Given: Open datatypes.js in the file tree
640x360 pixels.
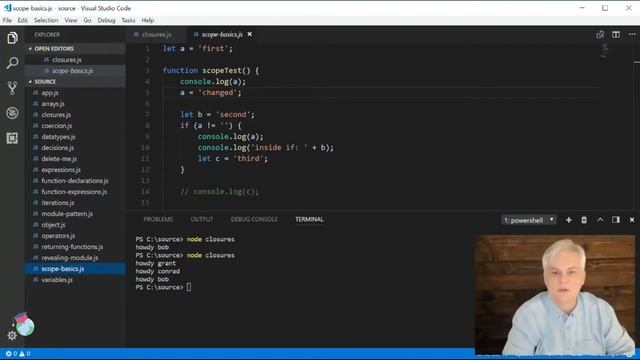Looking at the screenshot, I should [x=76, y=137].
